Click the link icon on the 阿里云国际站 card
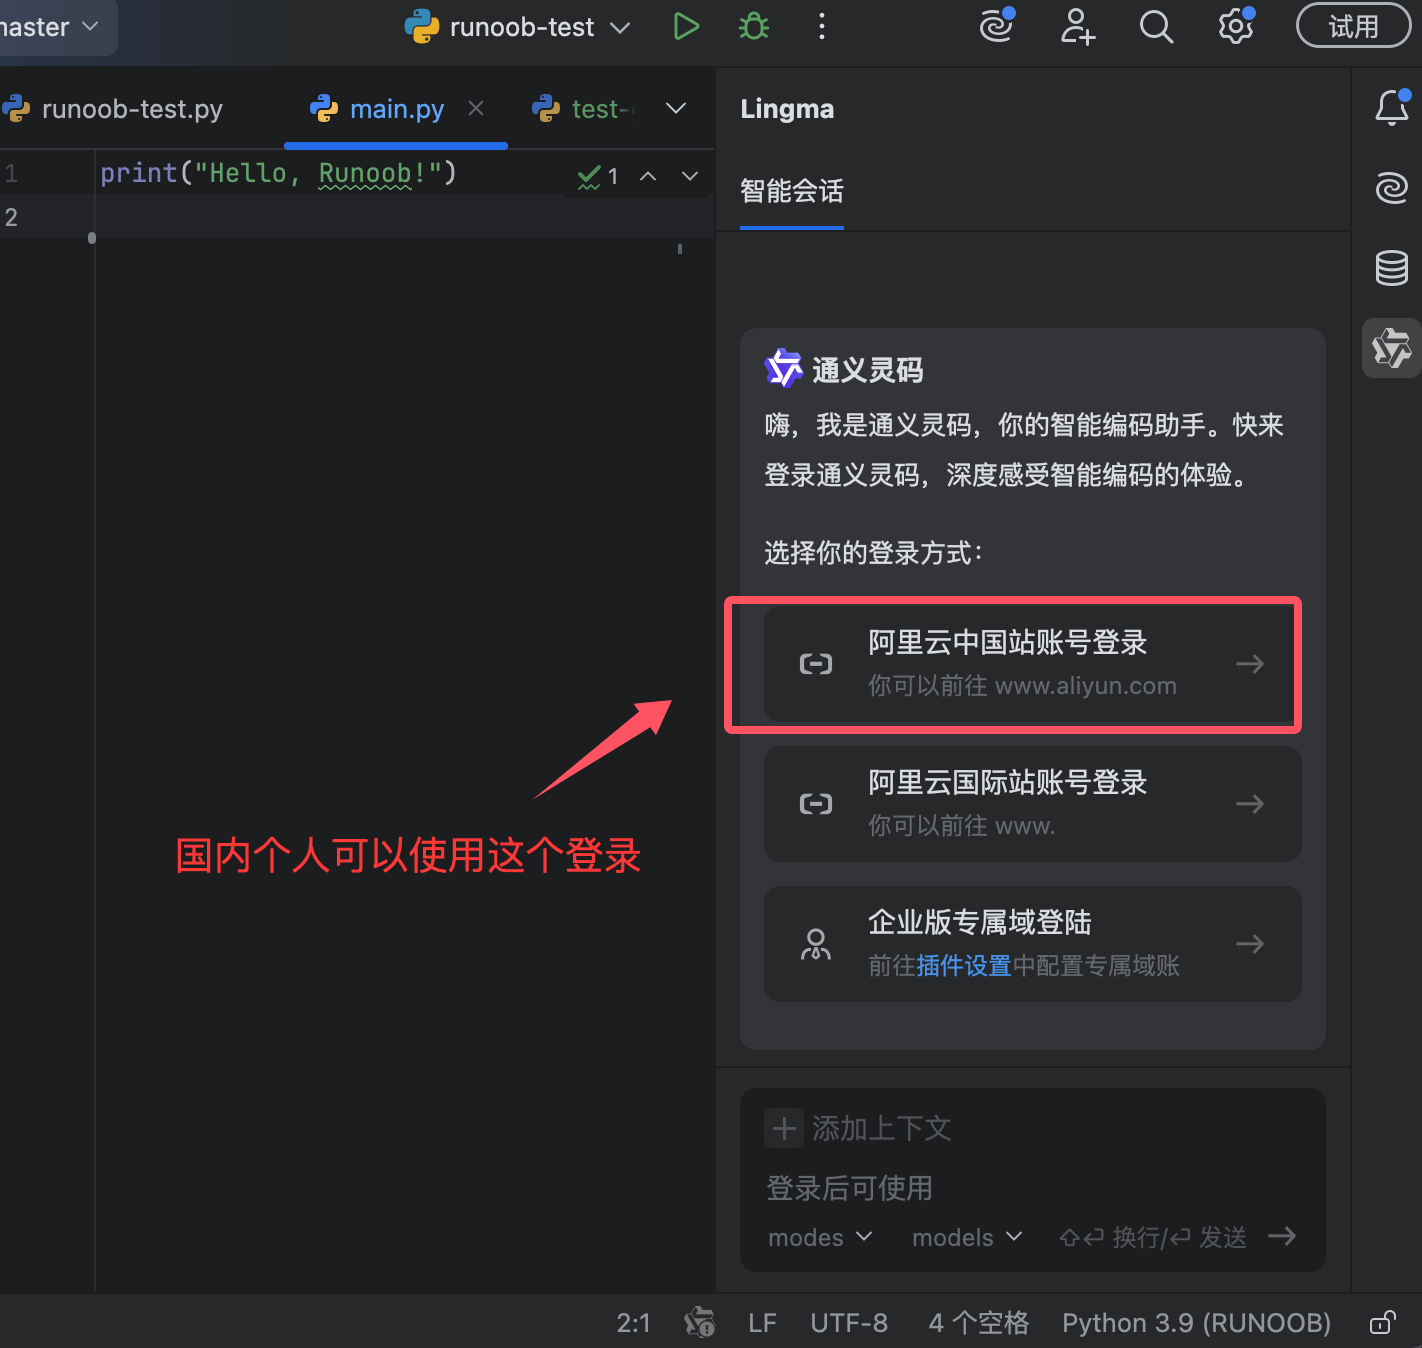 [816, 804]
